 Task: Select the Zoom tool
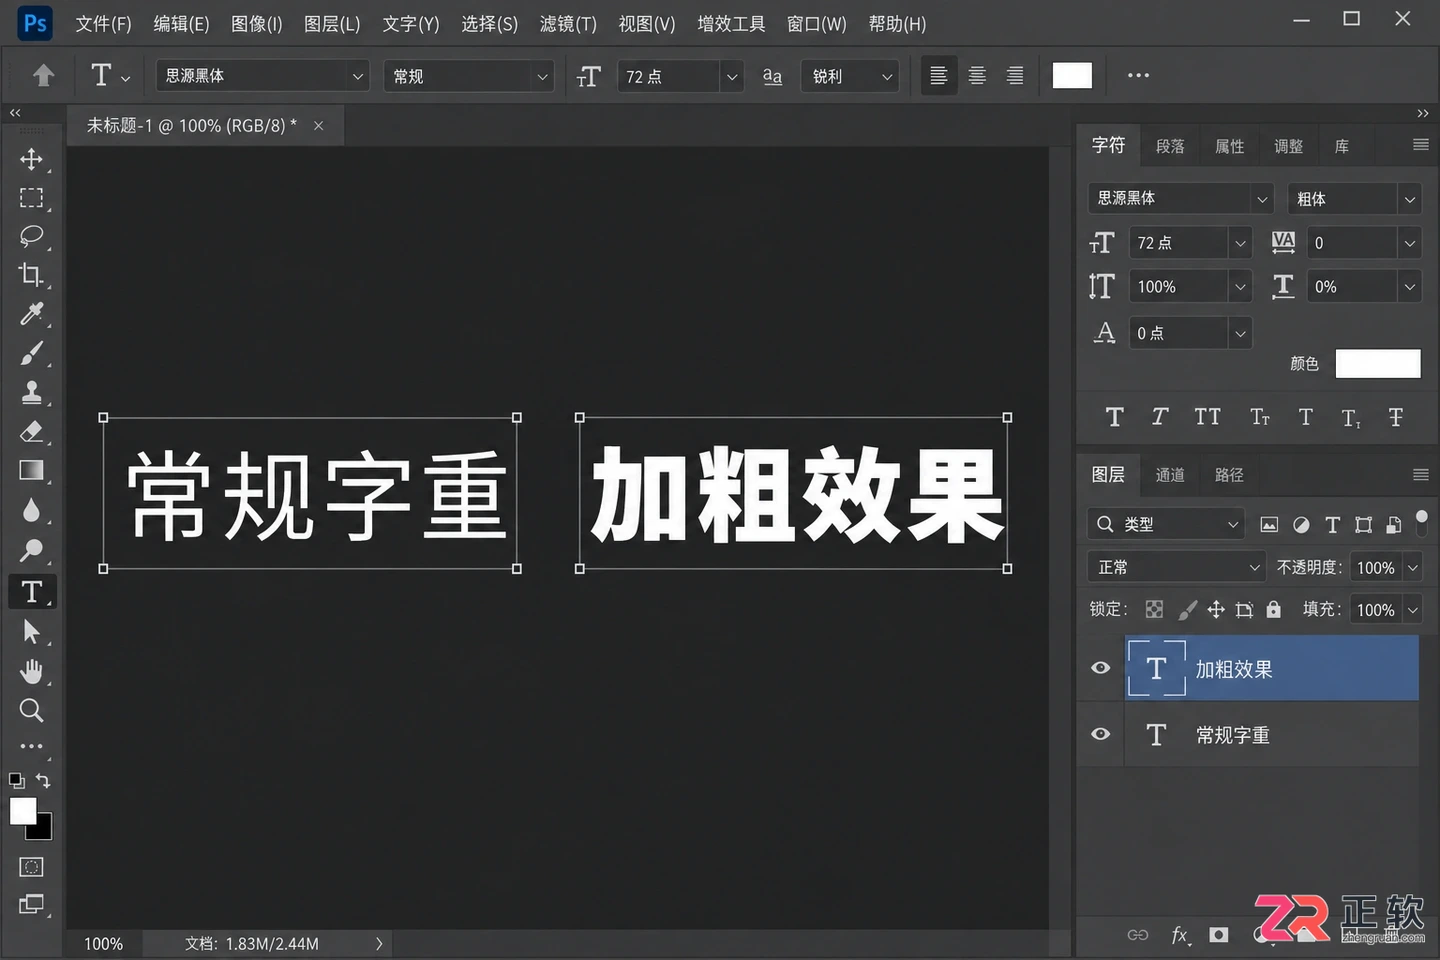tap(32, 710)
